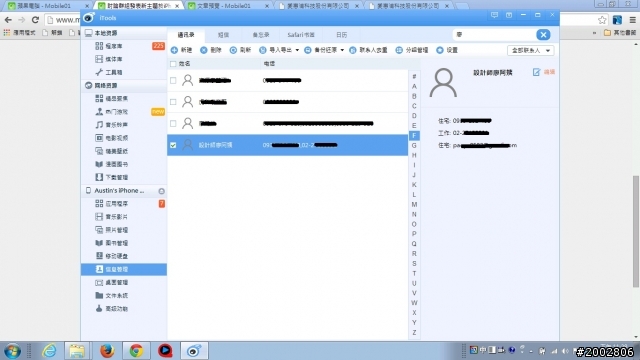Jump to letter F in the alphabet index

pyautogui.click(x=414, y=136)
